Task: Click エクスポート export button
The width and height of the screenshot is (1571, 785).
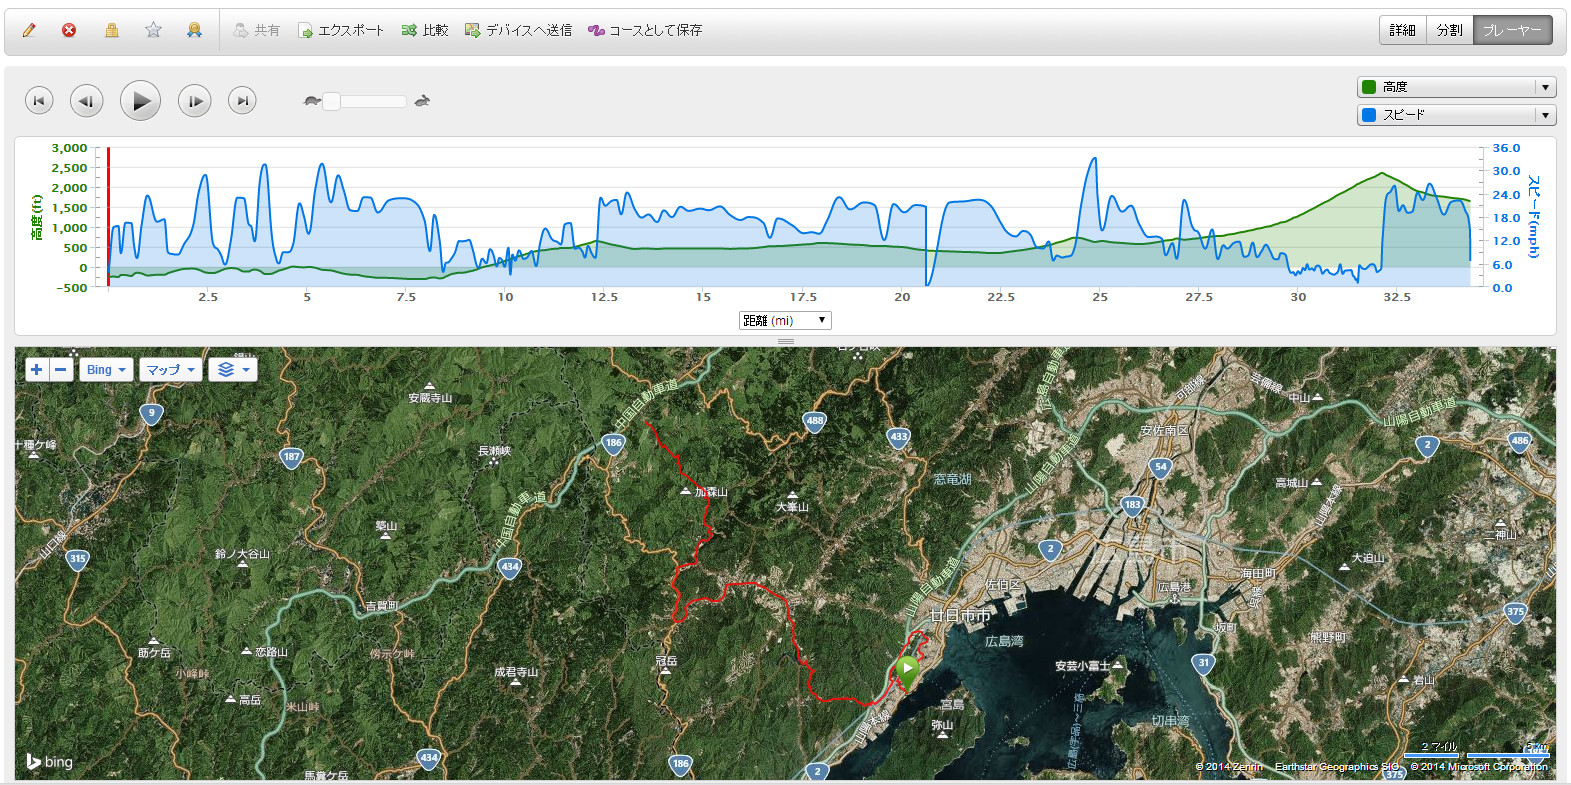Action: point(341,30)
